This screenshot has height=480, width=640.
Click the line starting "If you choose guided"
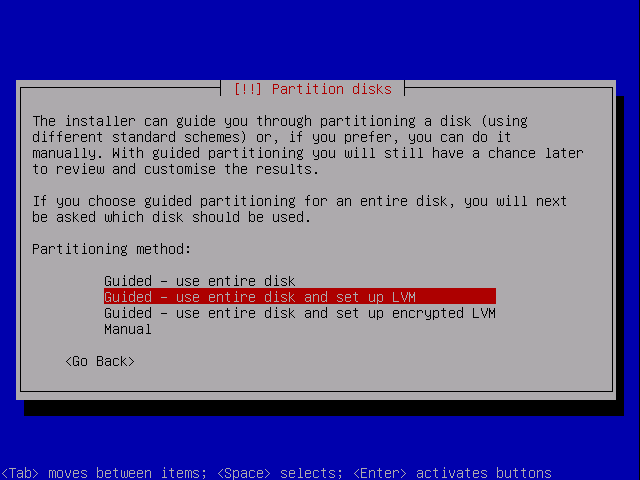300,201
